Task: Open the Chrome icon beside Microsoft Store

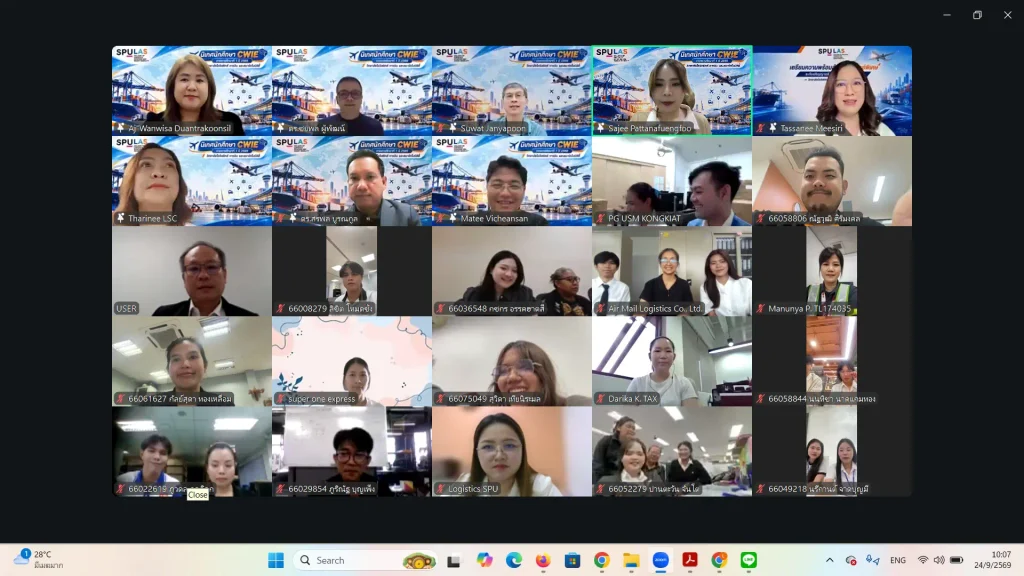Action: click(x=601, y=560)
